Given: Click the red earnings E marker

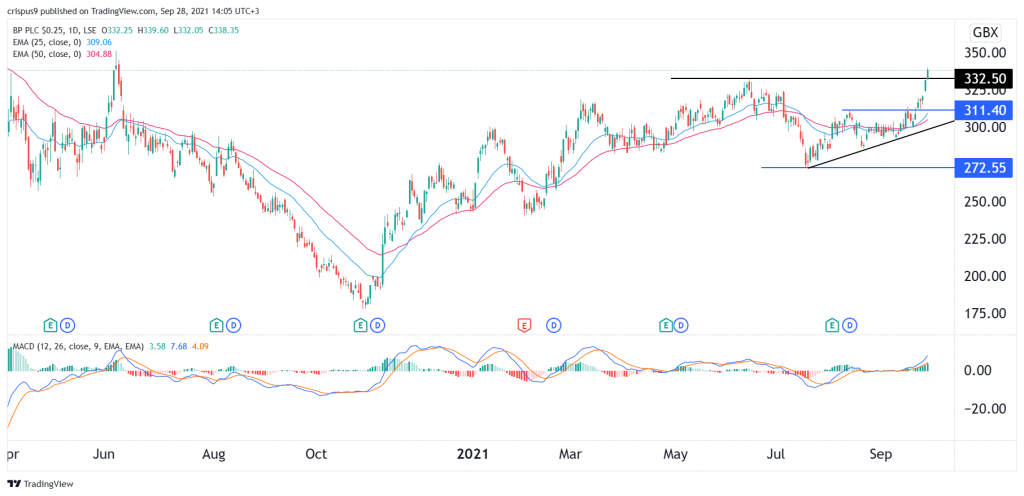Looking at the screenshot, I should [523, 324].
